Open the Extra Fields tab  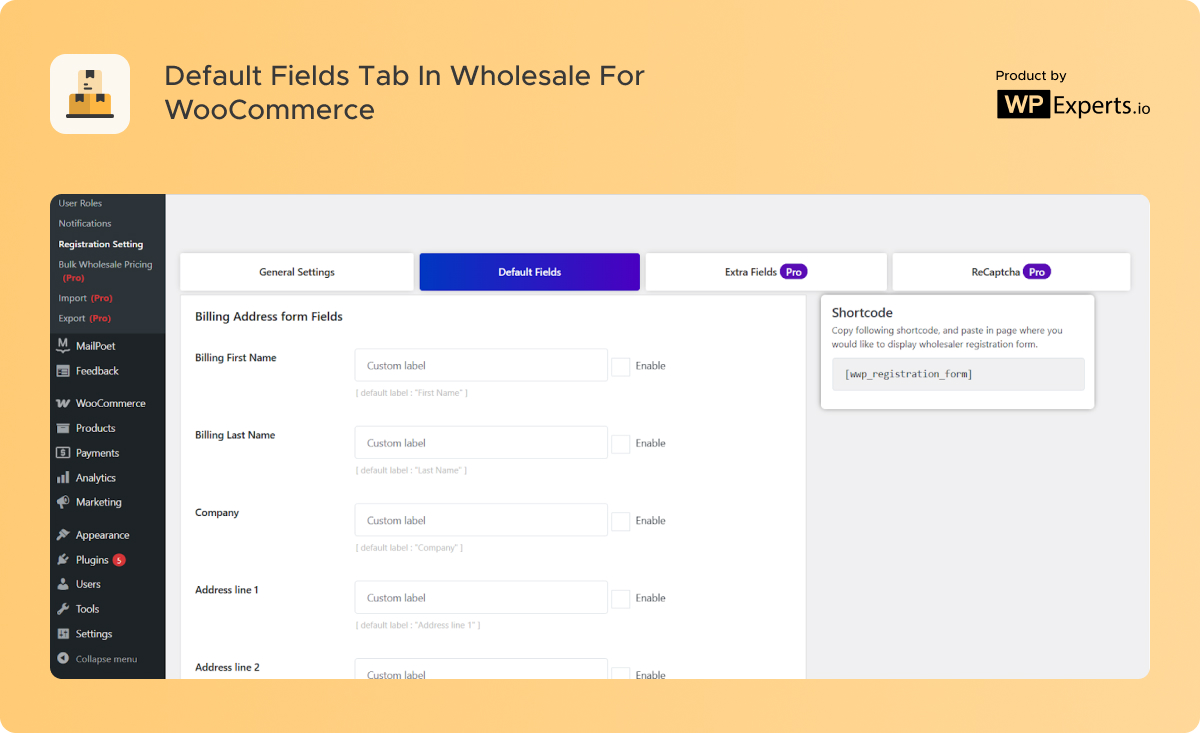[x=766, y=272]
